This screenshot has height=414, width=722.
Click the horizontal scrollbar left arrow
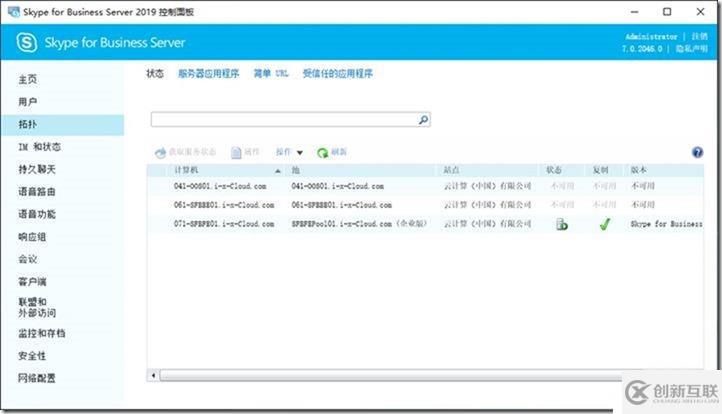(153, 375)
